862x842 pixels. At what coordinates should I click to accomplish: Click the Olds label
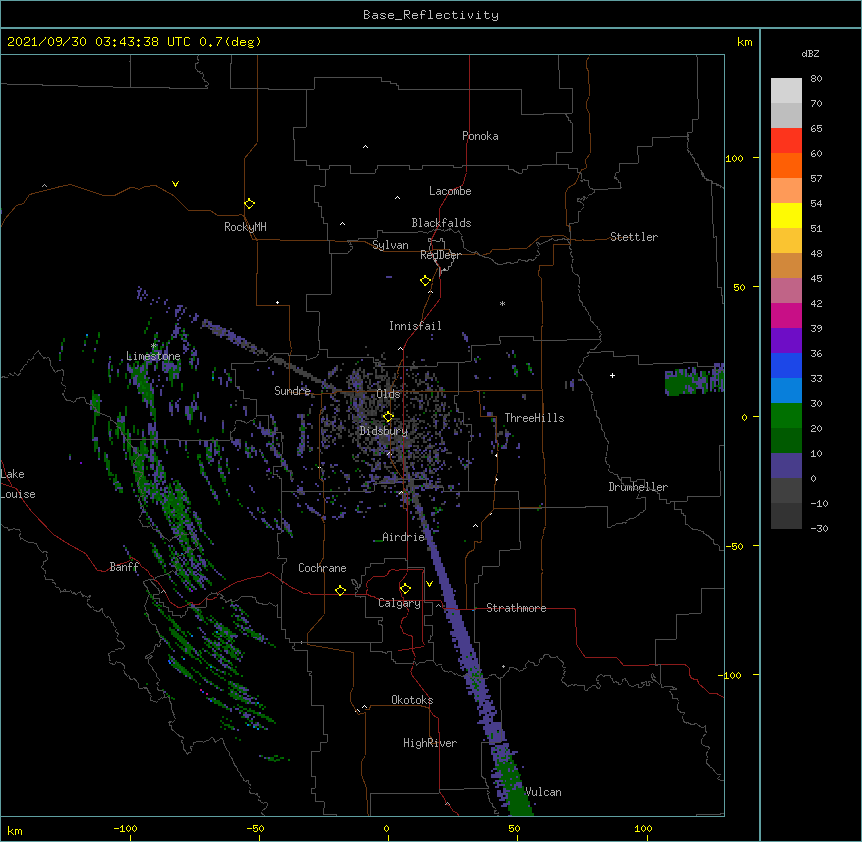tap(388, 394)
